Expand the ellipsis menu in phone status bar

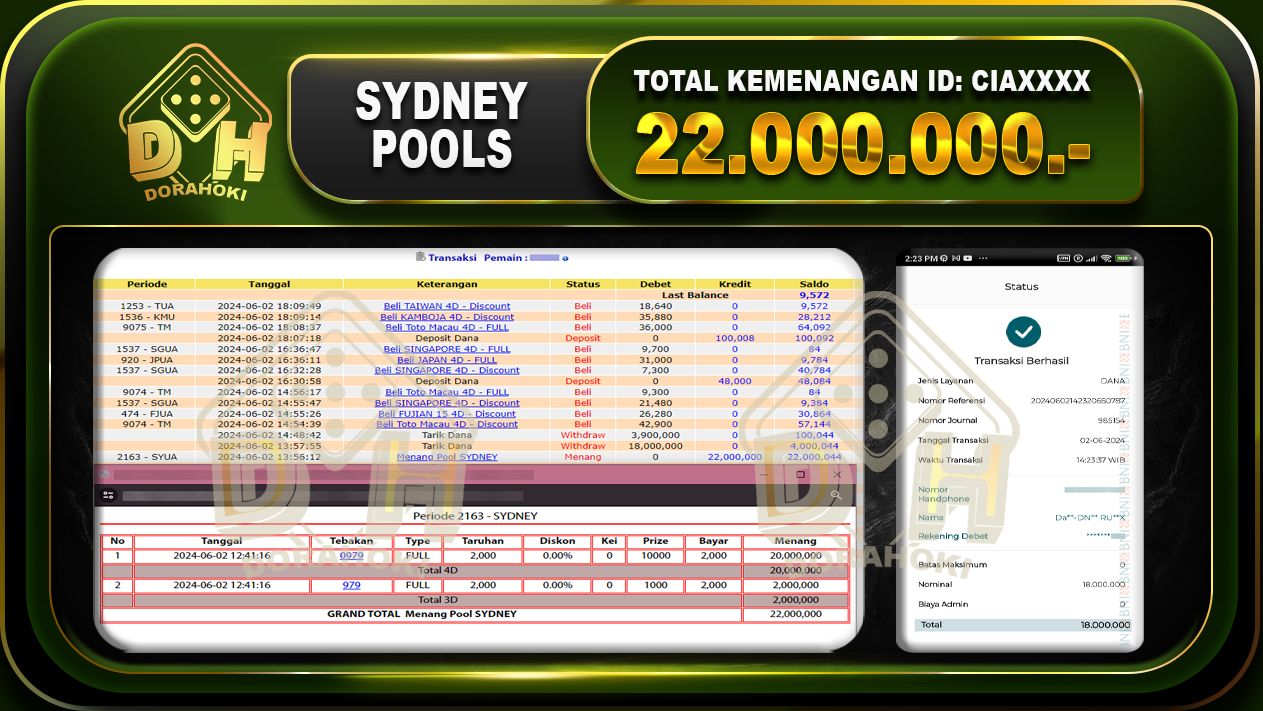982,258
